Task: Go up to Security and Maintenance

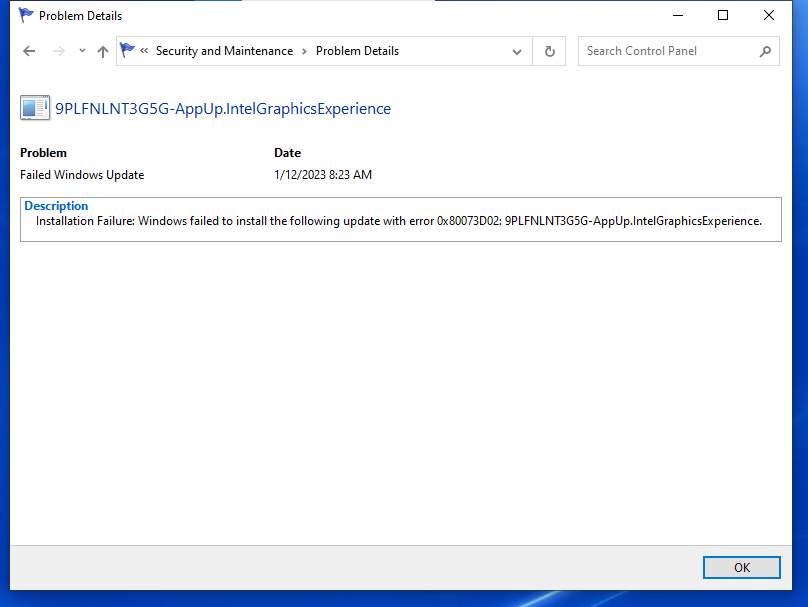Action: 103,51
